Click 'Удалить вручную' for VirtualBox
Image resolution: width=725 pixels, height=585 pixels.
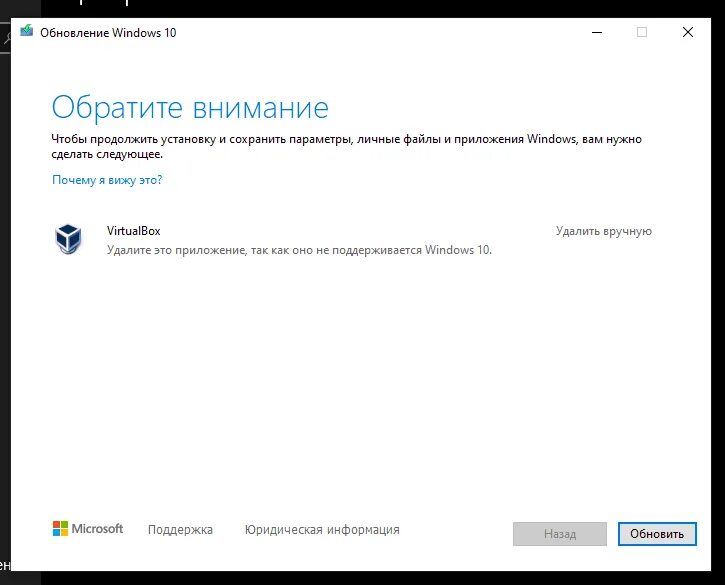(x=604, y=231)
